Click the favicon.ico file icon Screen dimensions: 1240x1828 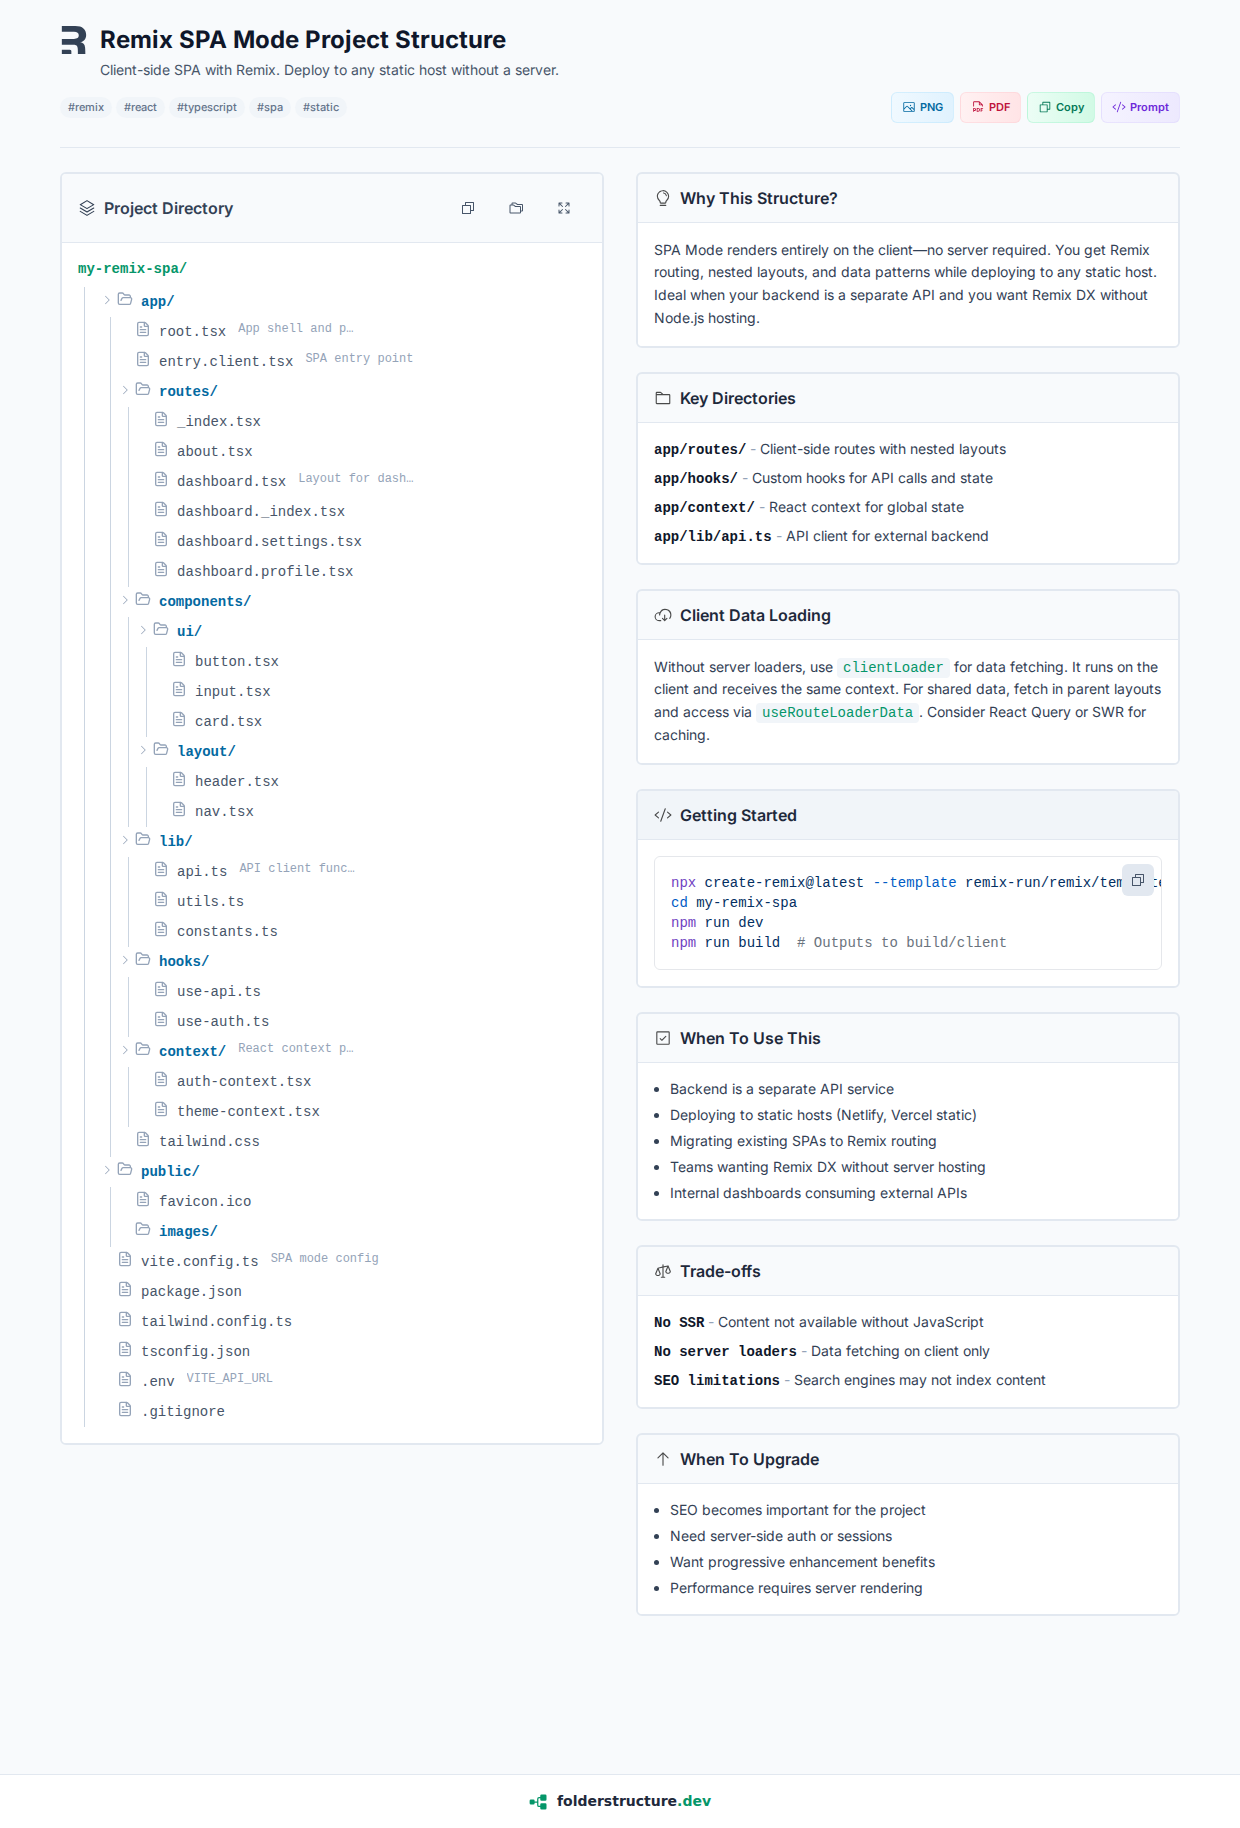(143, 1200)
